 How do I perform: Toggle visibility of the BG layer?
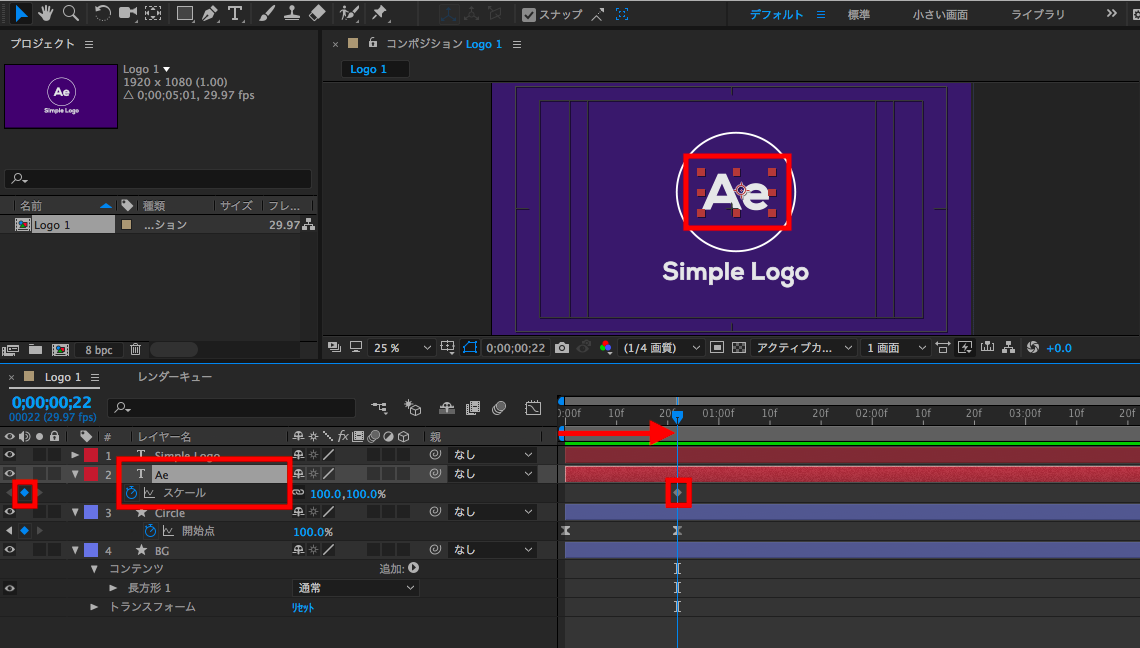(x=10, y=550)
